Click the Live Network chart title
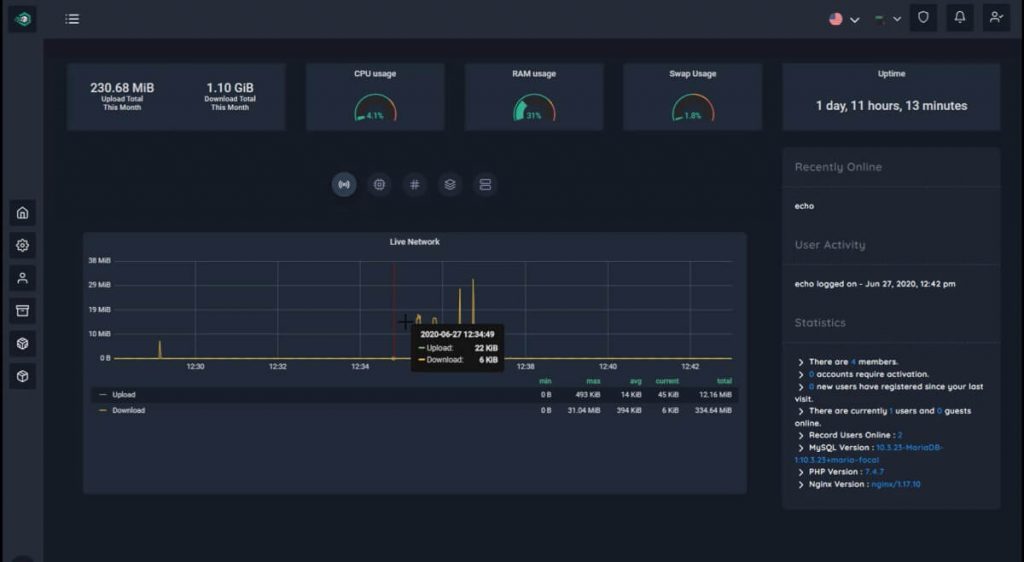 [415, 242]
